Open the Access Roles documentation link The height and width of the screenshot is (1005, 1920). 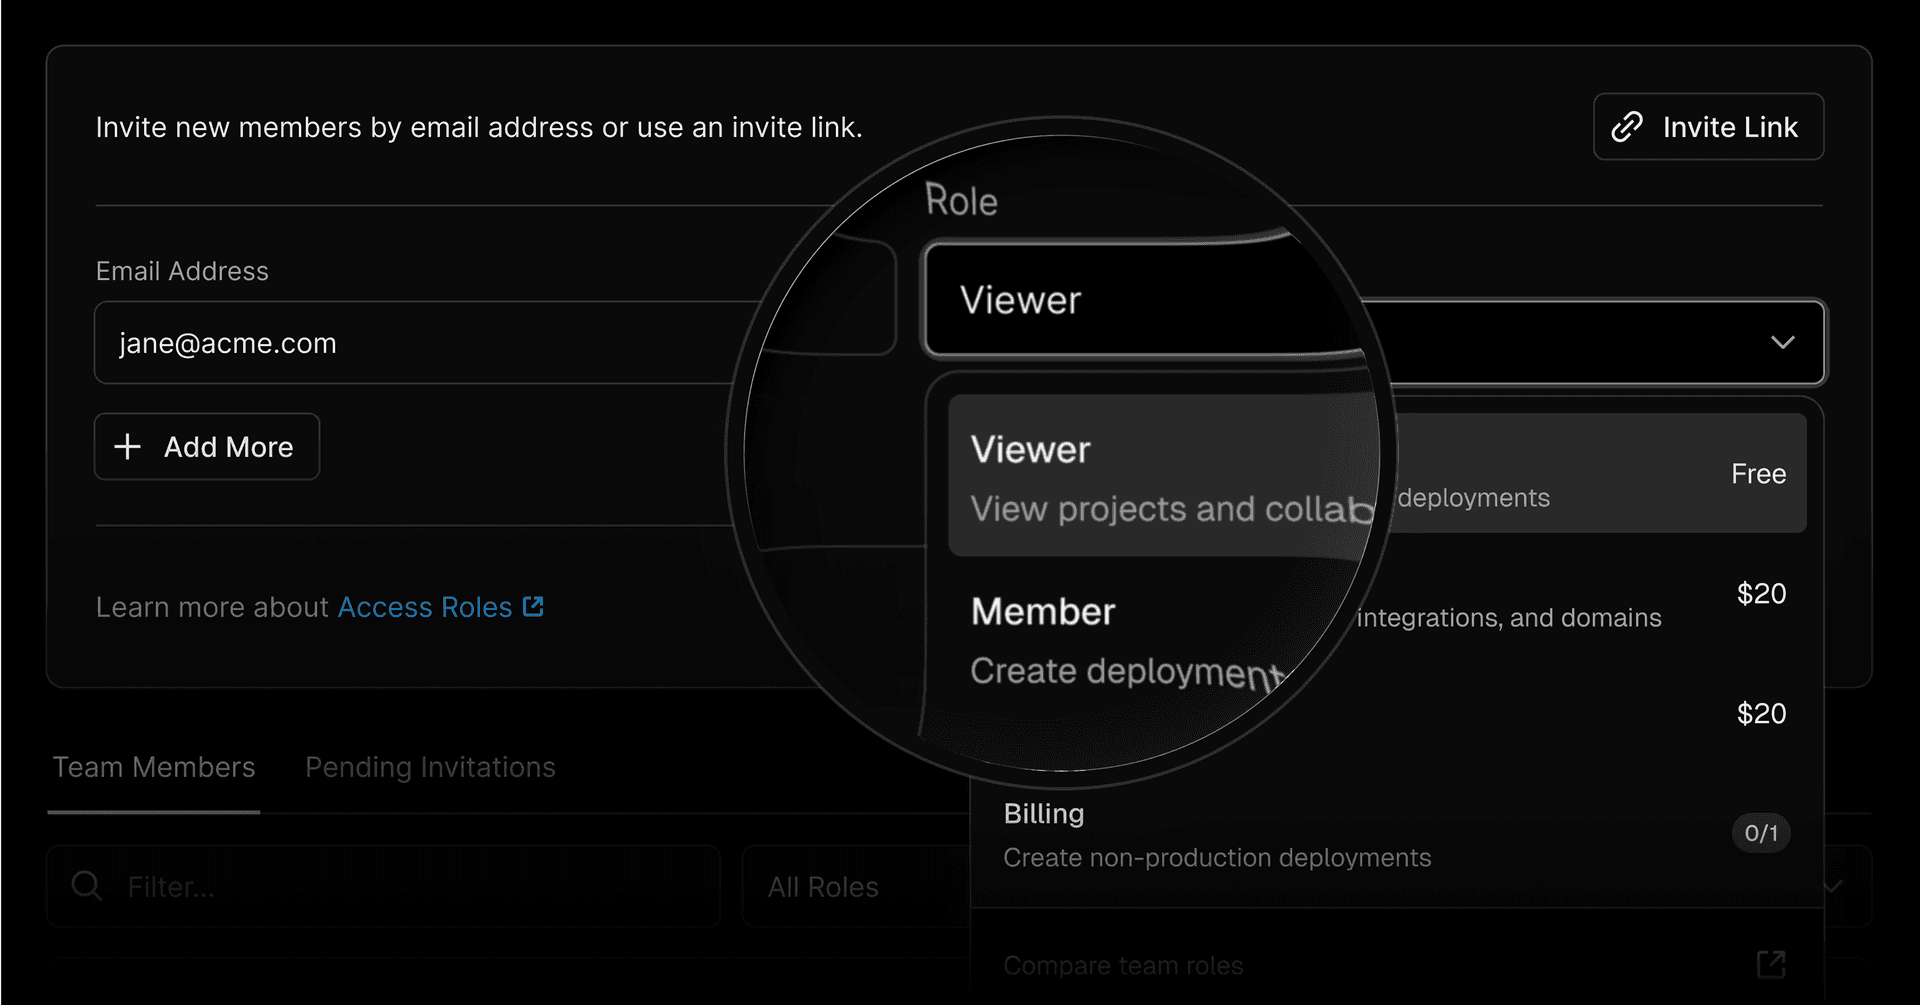[x=425, y=607]
